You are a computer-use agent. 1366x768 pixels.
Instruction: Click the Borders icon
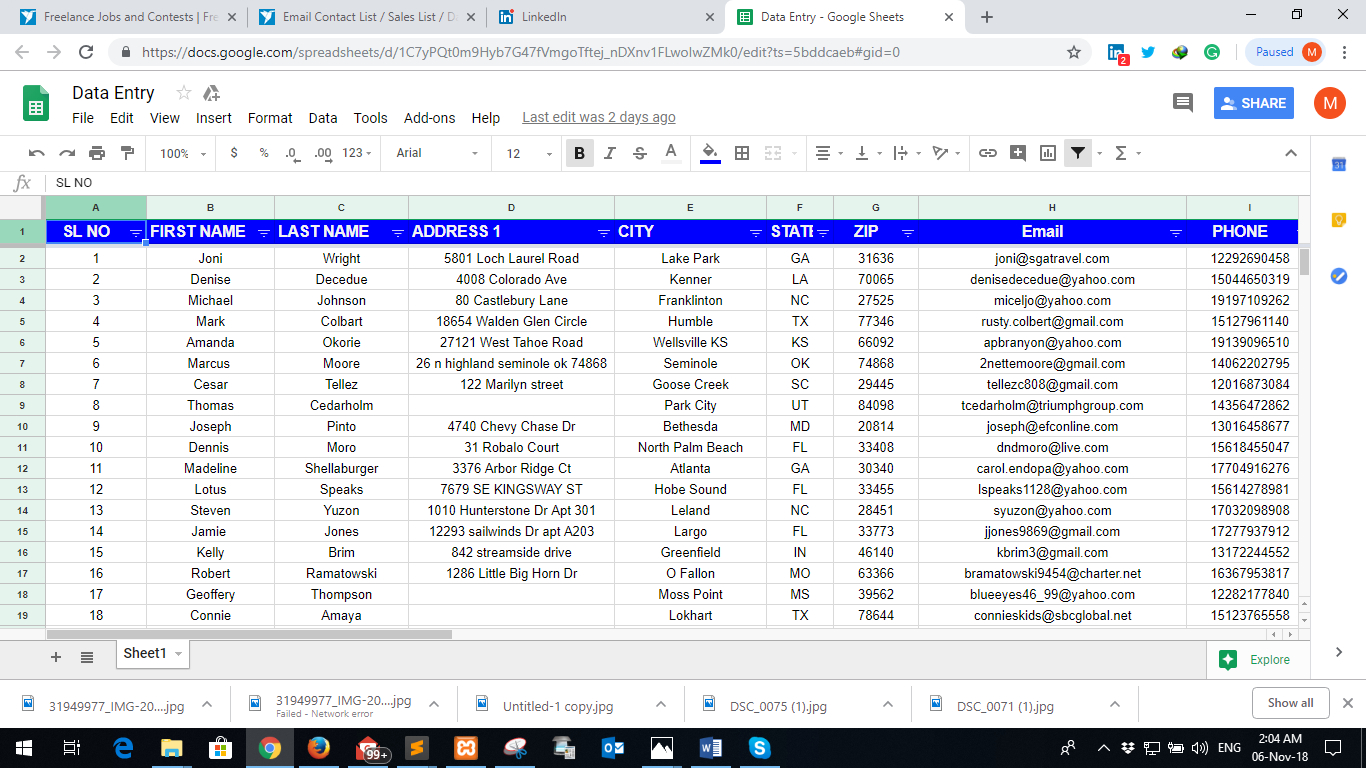[741, 153]
